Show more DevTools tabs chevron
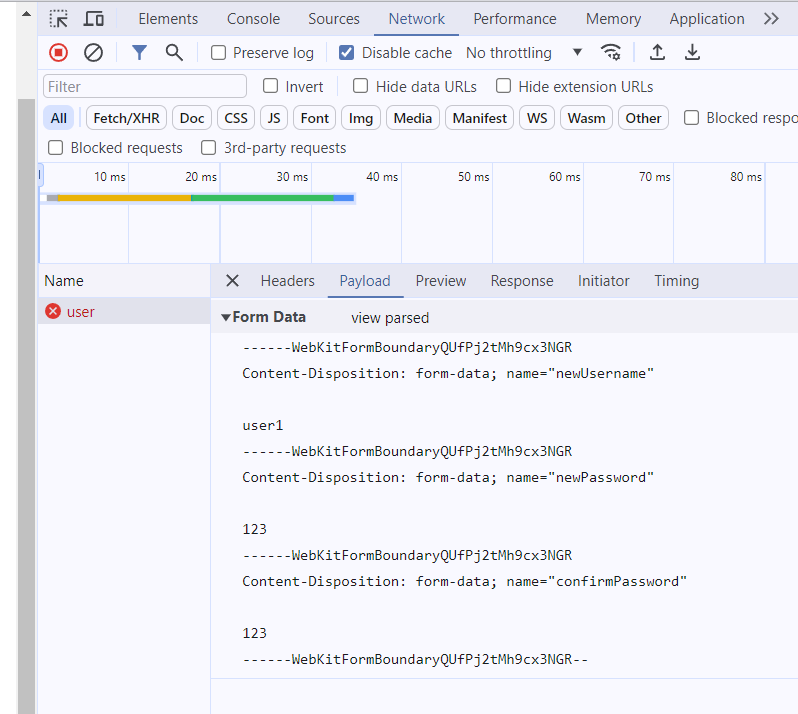Image resolution: width=798 pixels, height=714 pixels. click(x=771, y=19)
